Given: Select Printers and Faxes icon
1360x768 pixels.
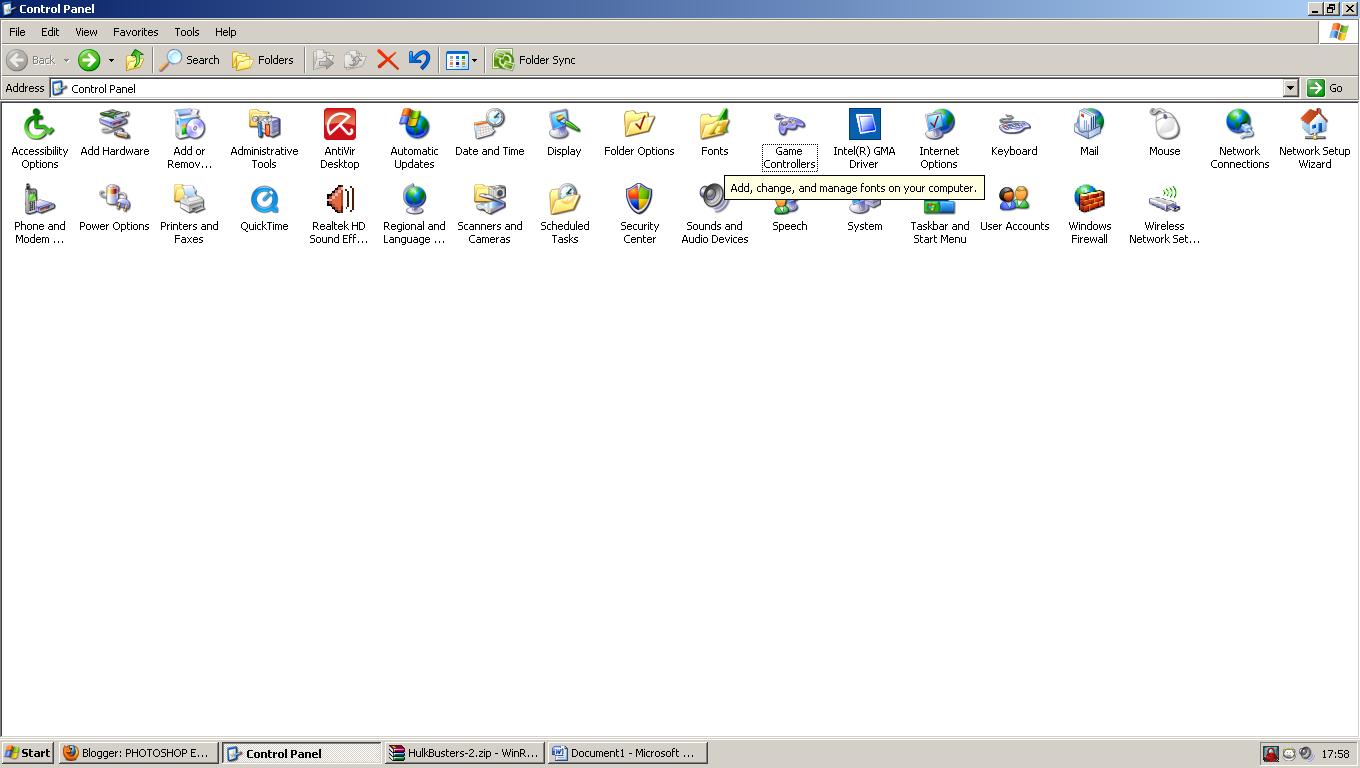Looking at the screenshot, I should pyautogui.click(x=189, y=200).
